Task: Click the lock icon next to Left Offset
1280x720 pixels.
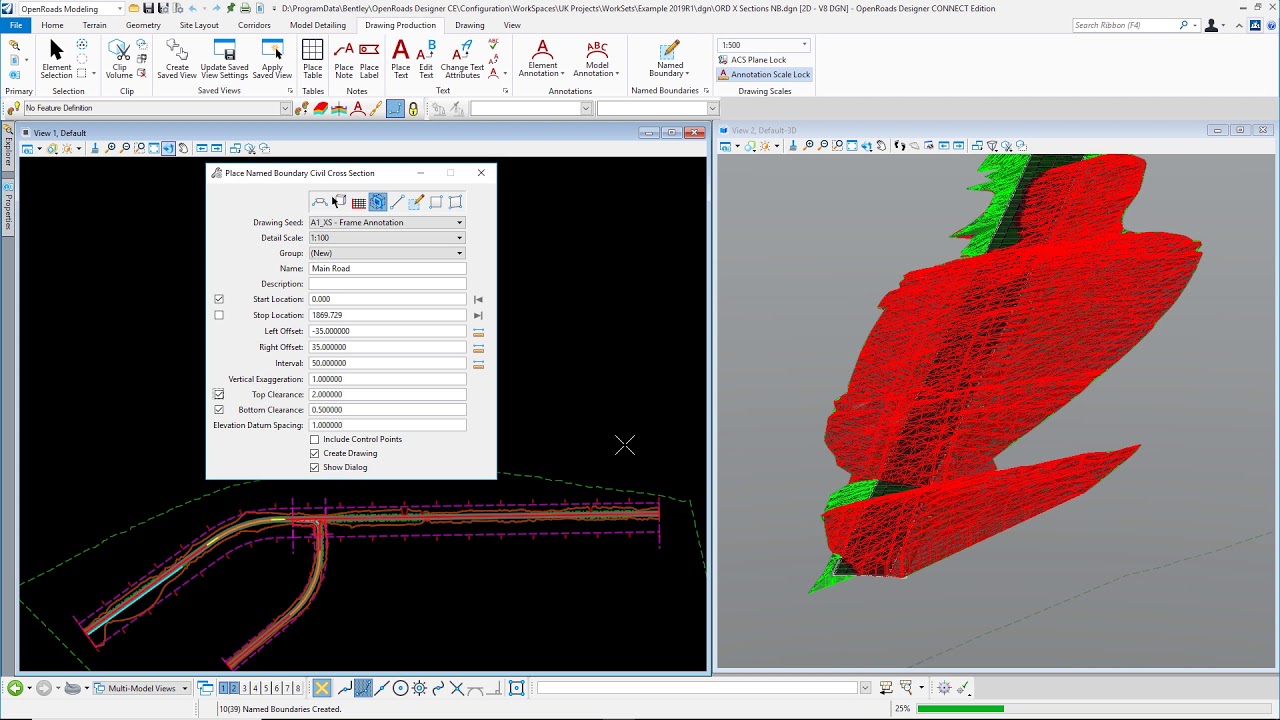Action: 478,331
